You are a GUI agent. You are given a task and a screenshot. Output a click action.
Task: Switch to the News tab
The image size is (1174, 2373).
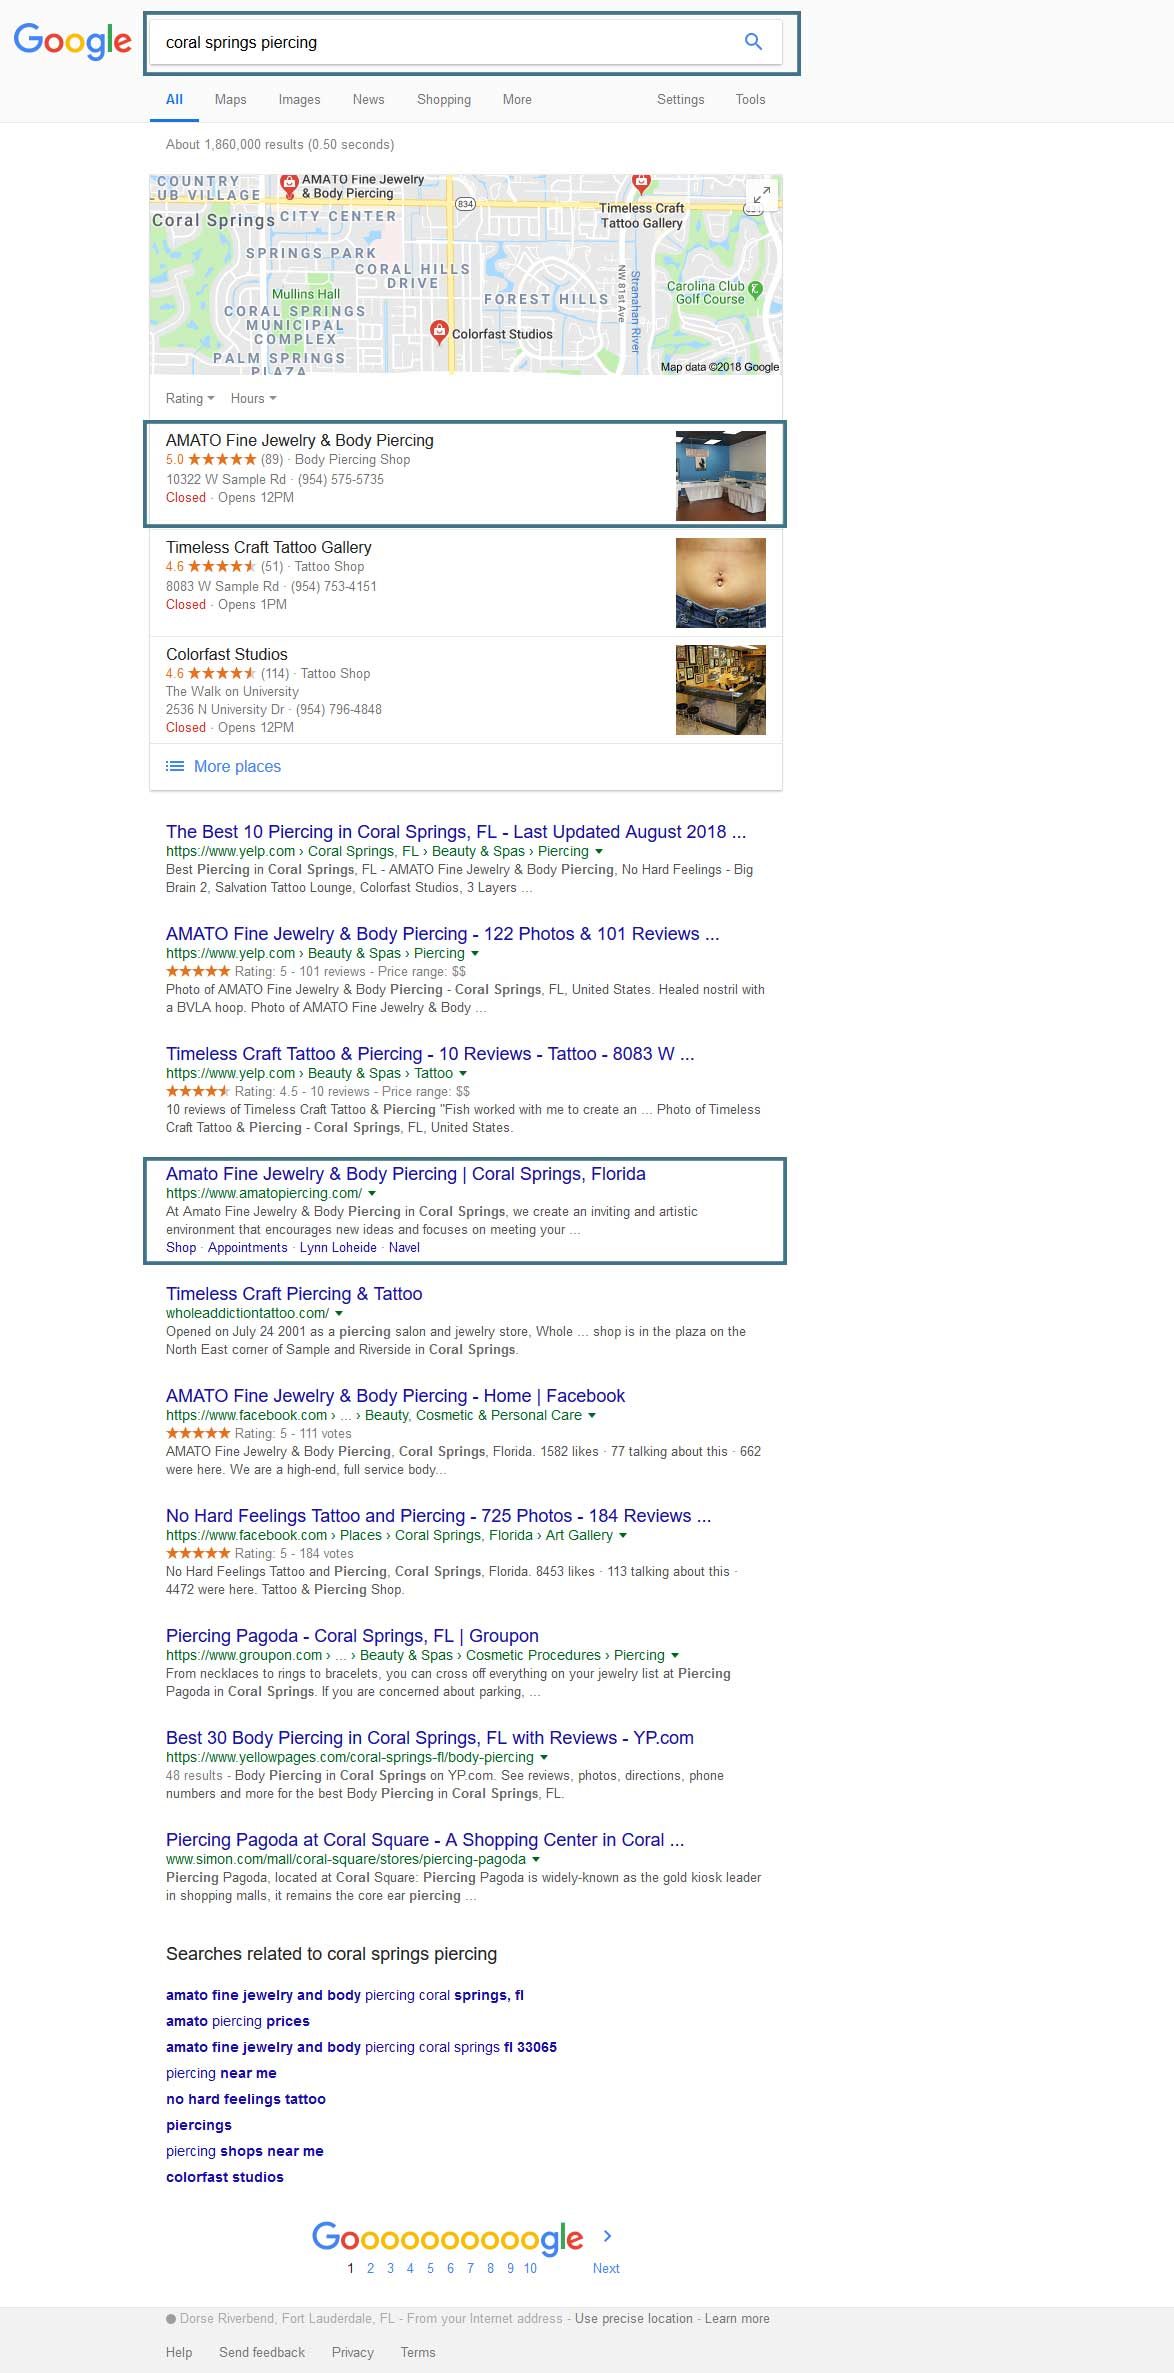tap(368, 99)
